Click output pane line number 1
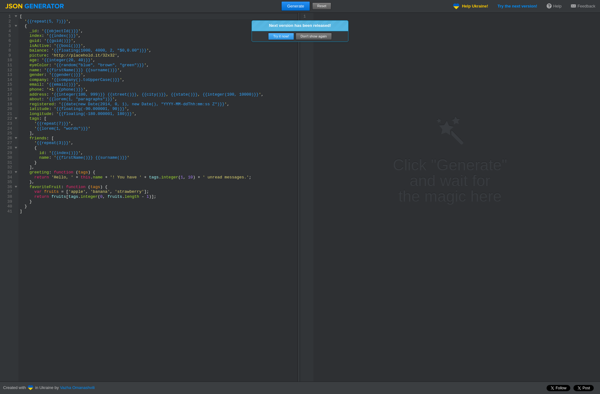This screenshot has width=600, height=394. point(305,16)
